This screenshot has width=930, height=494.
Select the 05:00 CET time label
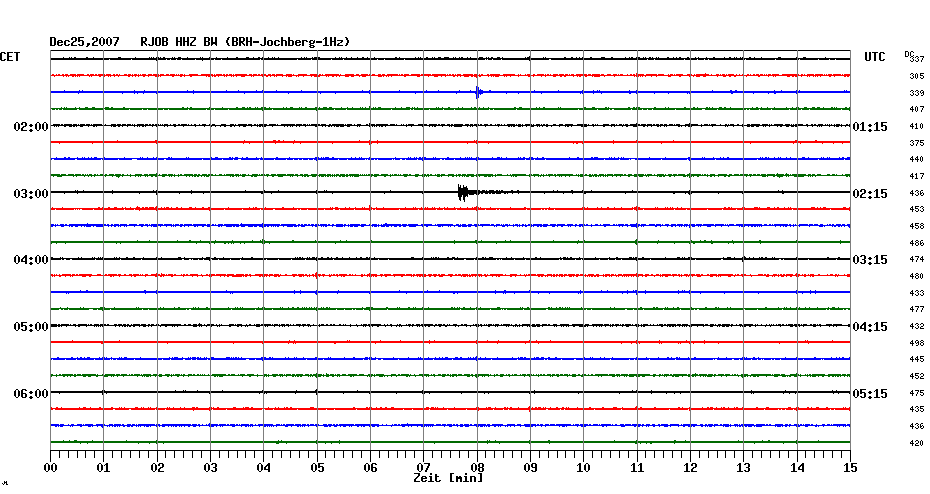(31, 327)
